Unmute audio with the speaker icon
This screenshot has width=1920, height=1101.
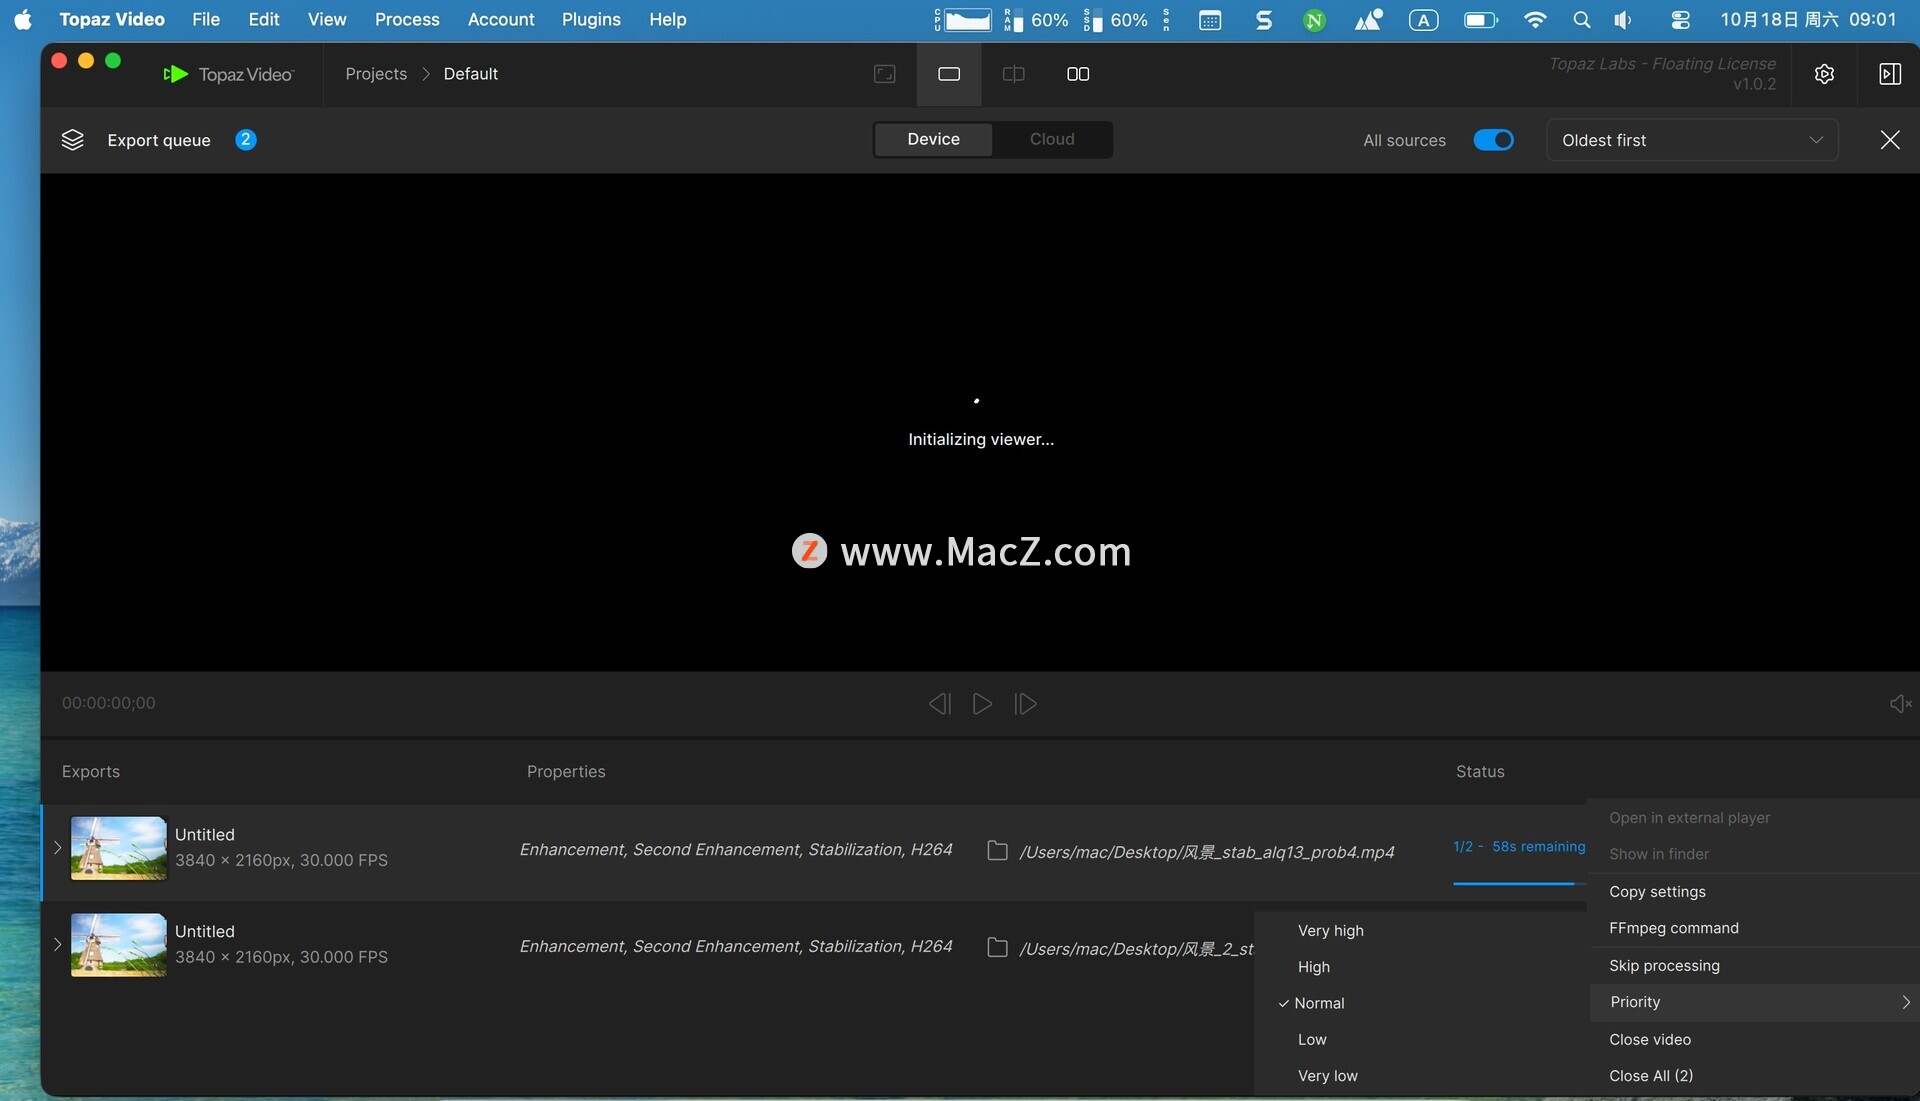point(1900,704)
